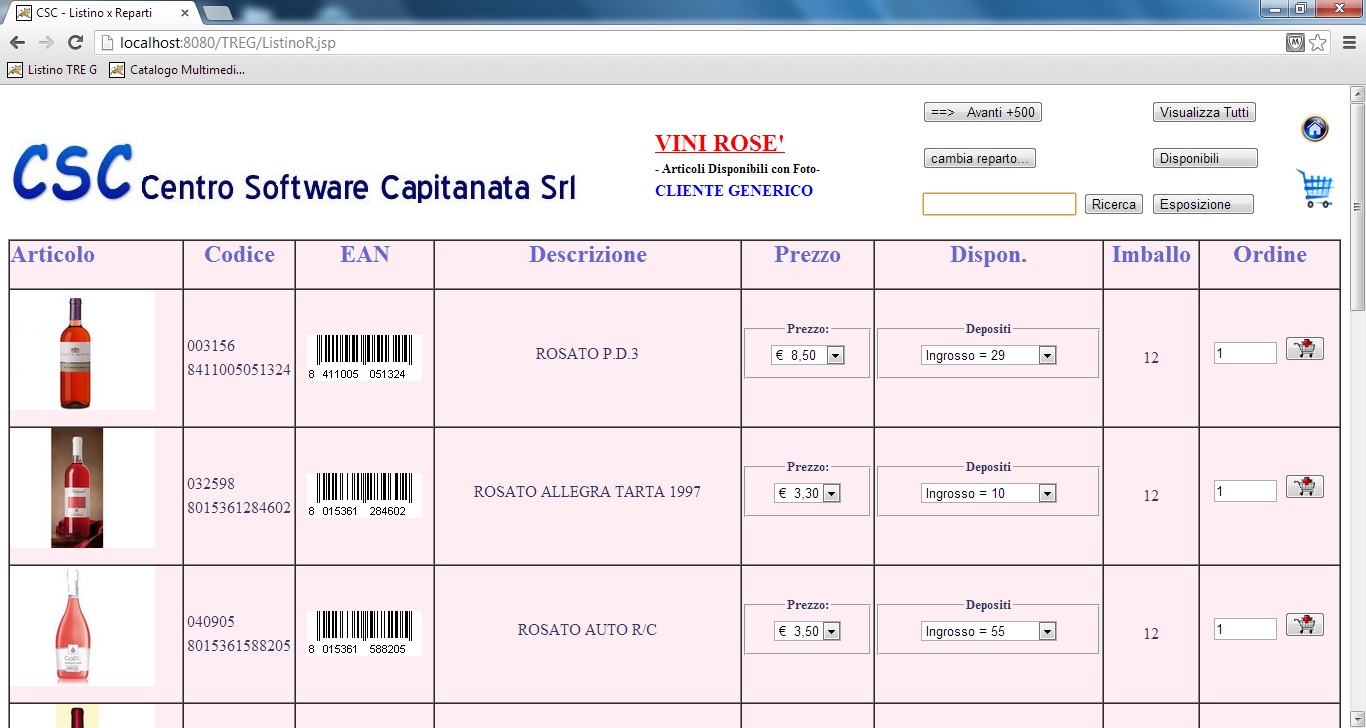Click the browser forward arrow
The width and height of the screenshot is (1366, 728).
46,42
